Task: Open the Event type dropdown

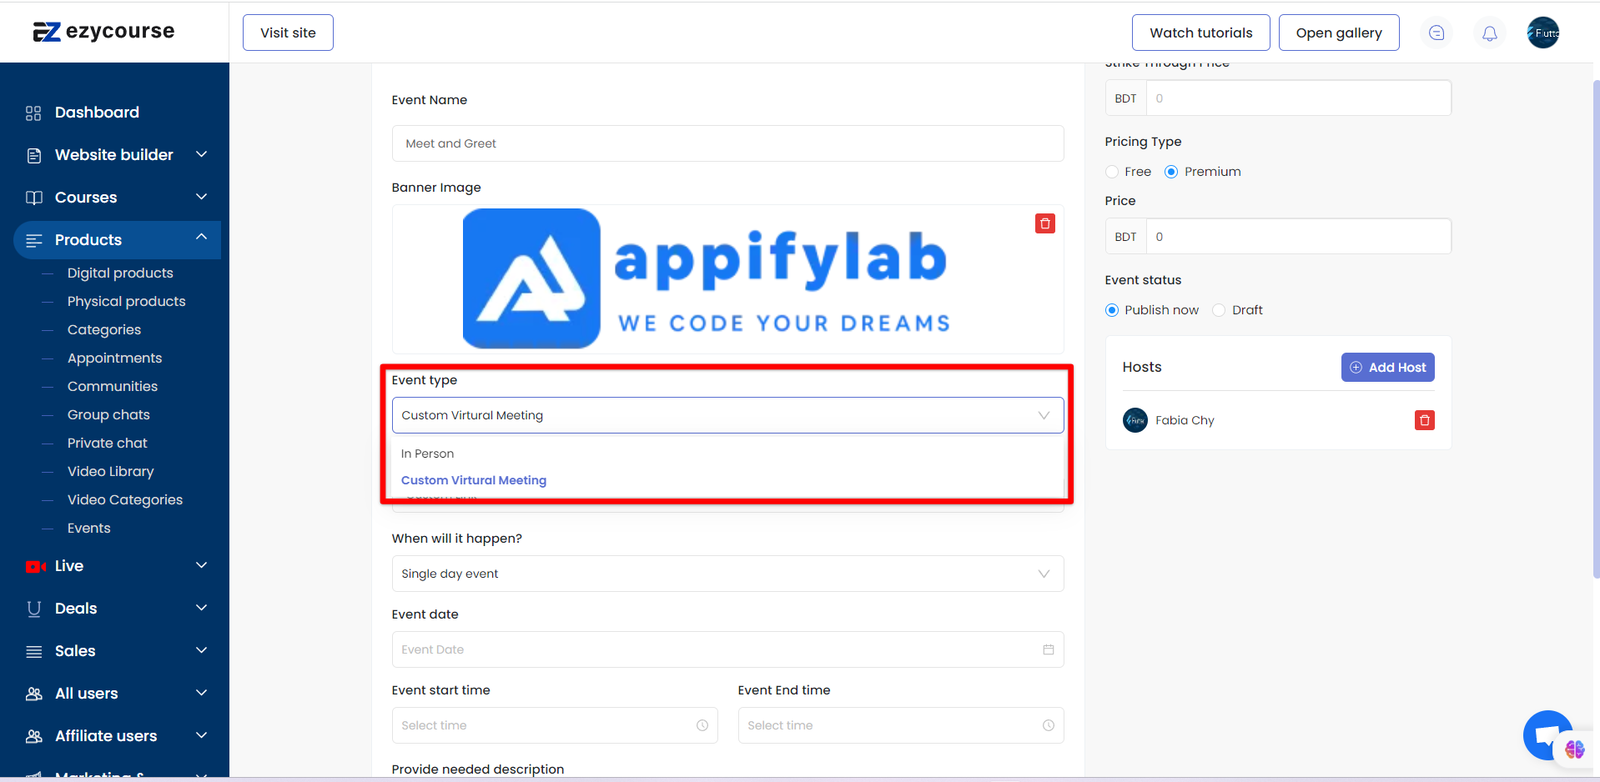Action: (x=727, y=416)
